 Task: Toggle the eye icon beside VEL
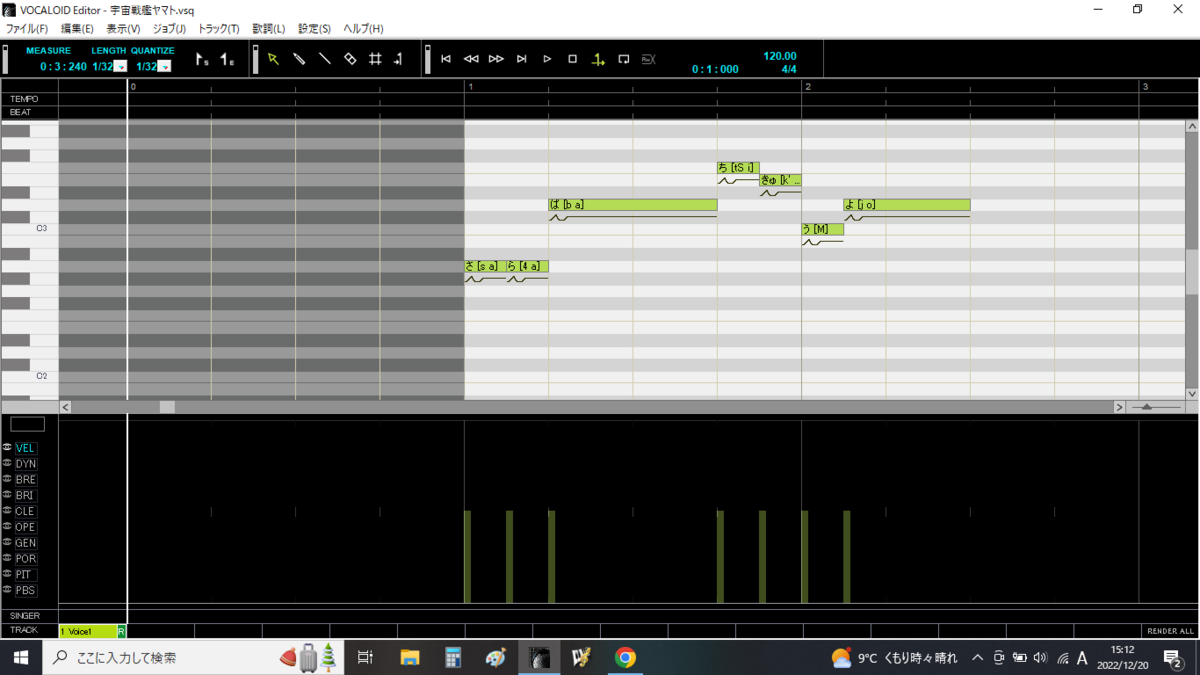pos(7,448)
